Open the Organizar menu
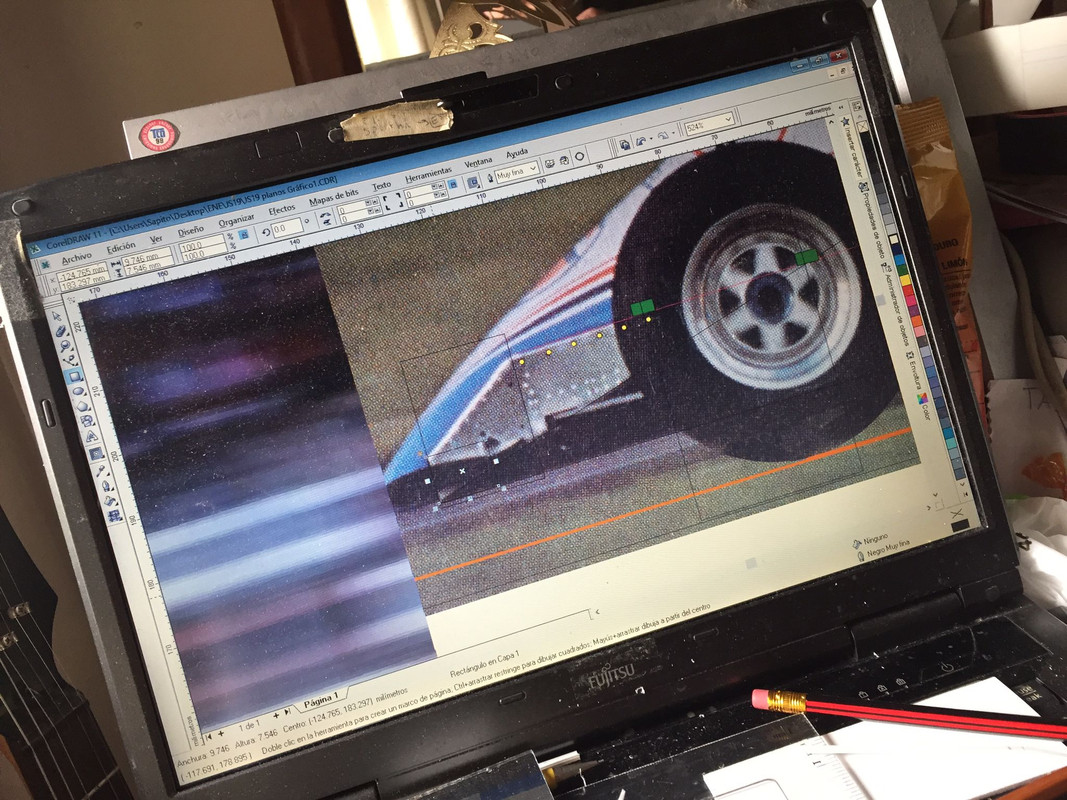Screen dimensions: 1067x800 pos(236,219)
